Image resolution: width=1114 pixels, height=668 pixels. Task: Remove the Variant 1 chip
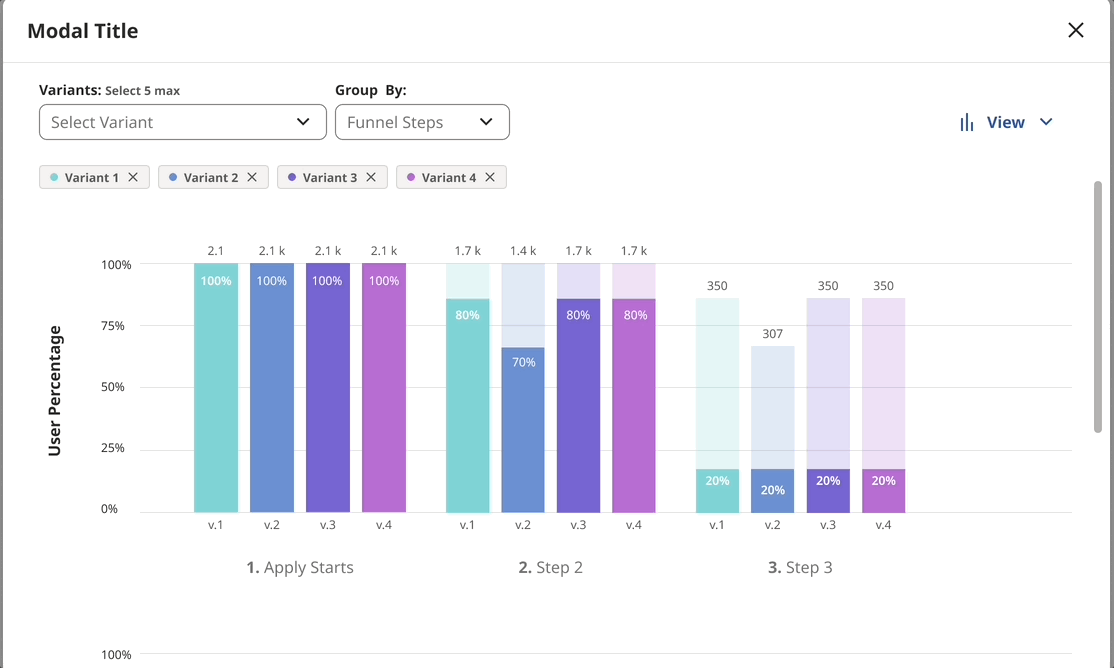[x=133, y=177]
